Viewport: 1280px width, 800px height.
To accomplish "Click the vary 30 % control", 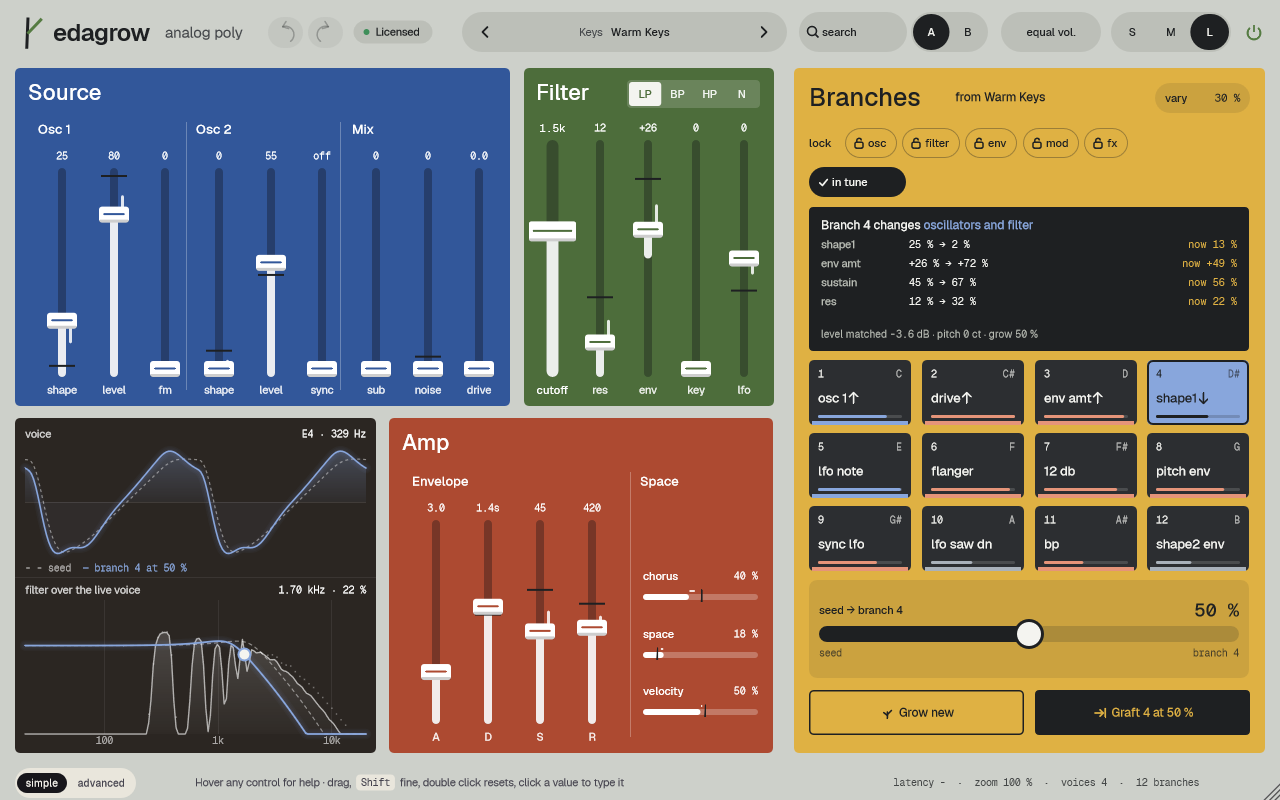I will 1202,98.
